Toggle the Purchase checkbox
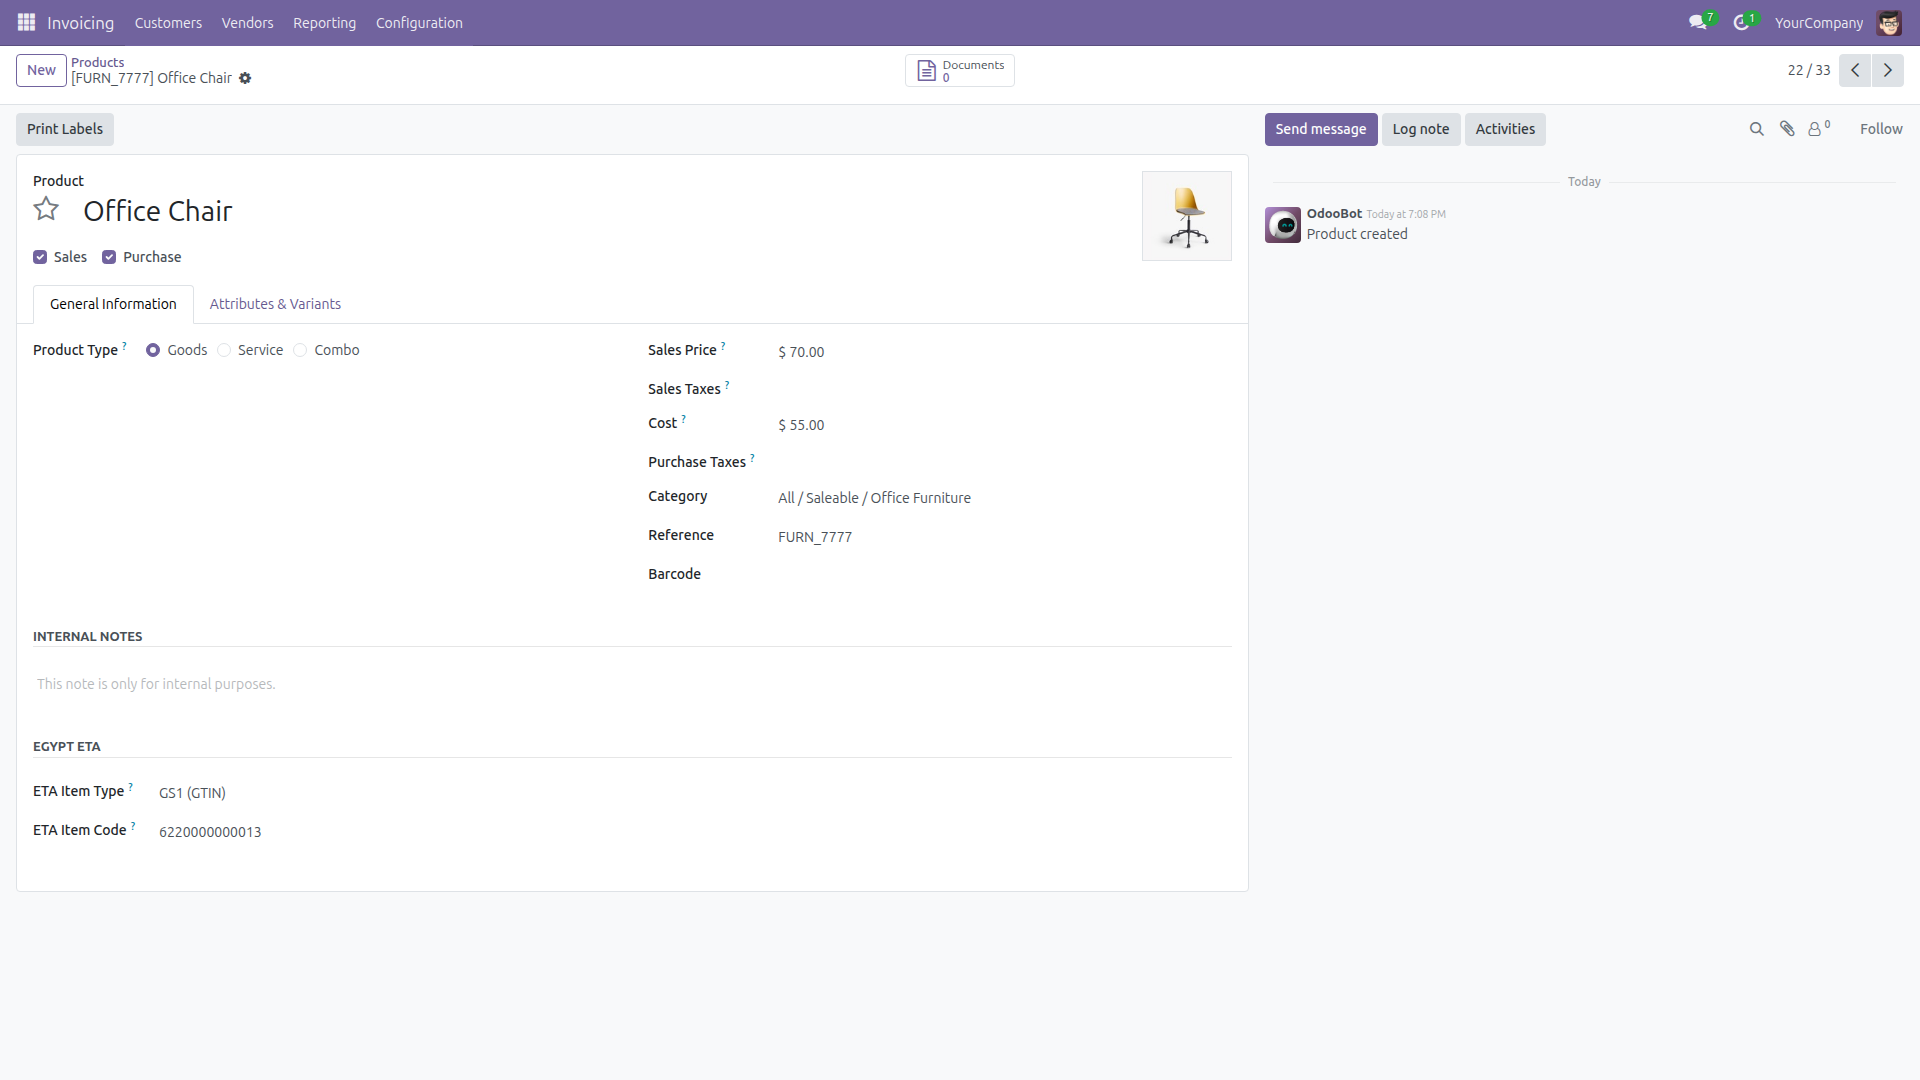1920x1080 pixels. point(109,257)
